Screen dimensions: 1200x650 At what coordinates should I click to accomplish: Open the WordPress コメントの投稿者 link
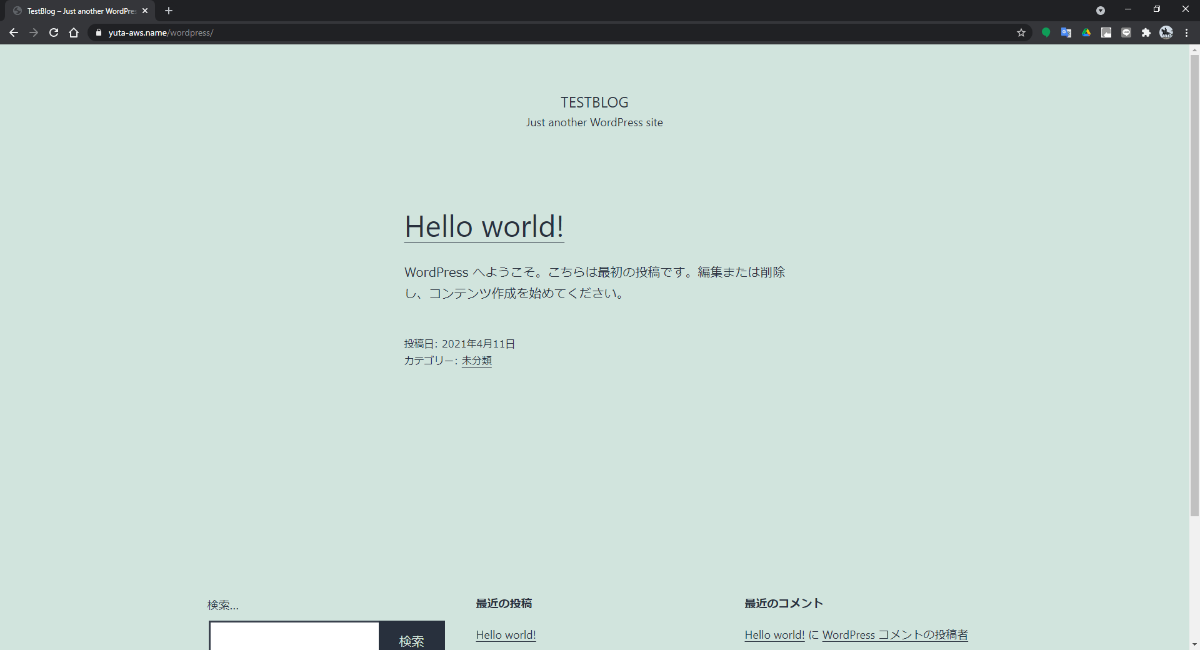pyautogui.click(x=895, y=635)
